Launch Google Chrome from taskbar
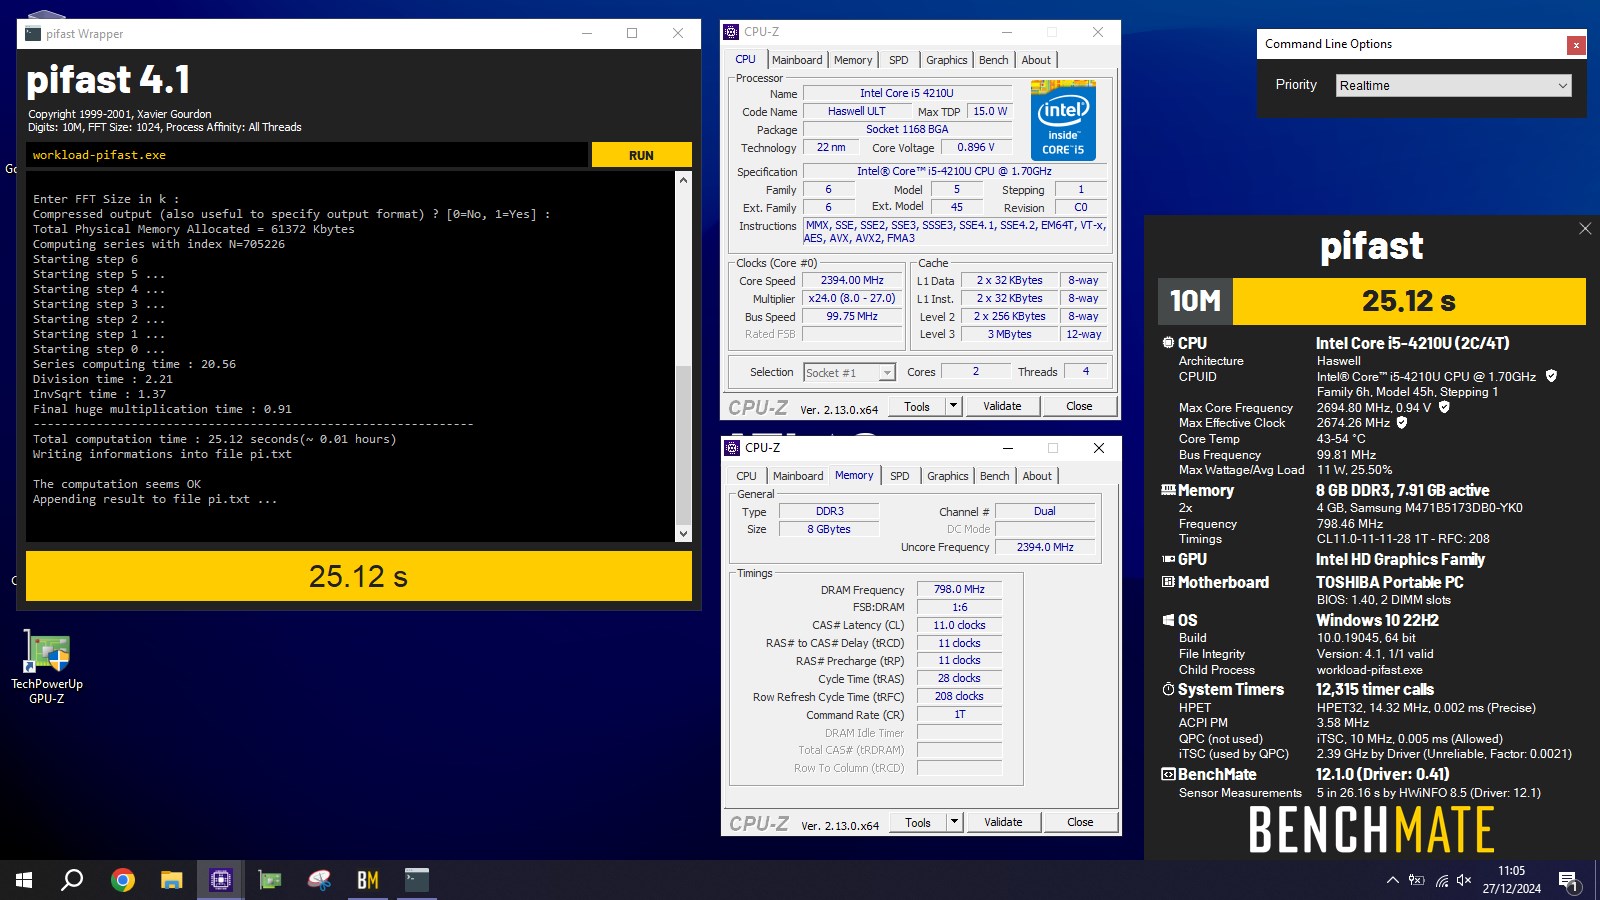 click(x=123, y=880)
